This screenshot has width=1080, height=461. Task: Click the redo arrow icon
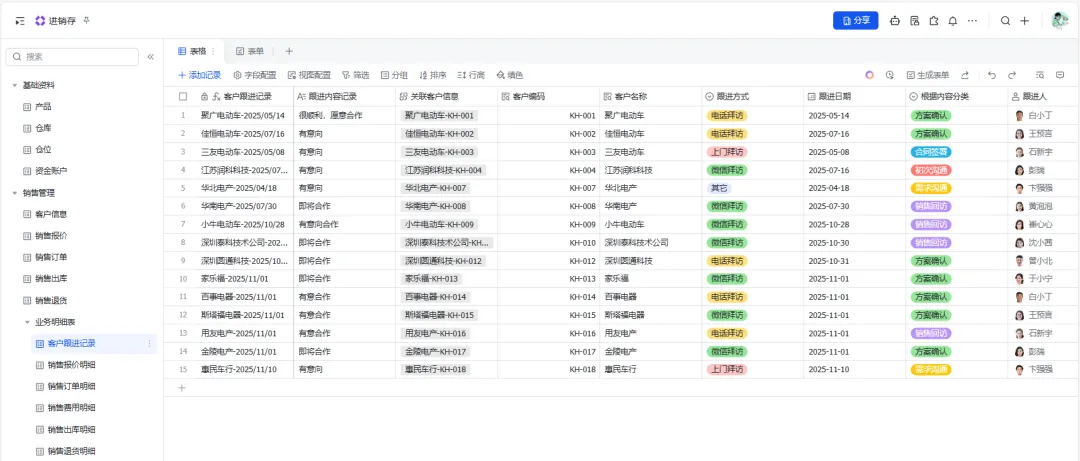[x=1012, y=75]
